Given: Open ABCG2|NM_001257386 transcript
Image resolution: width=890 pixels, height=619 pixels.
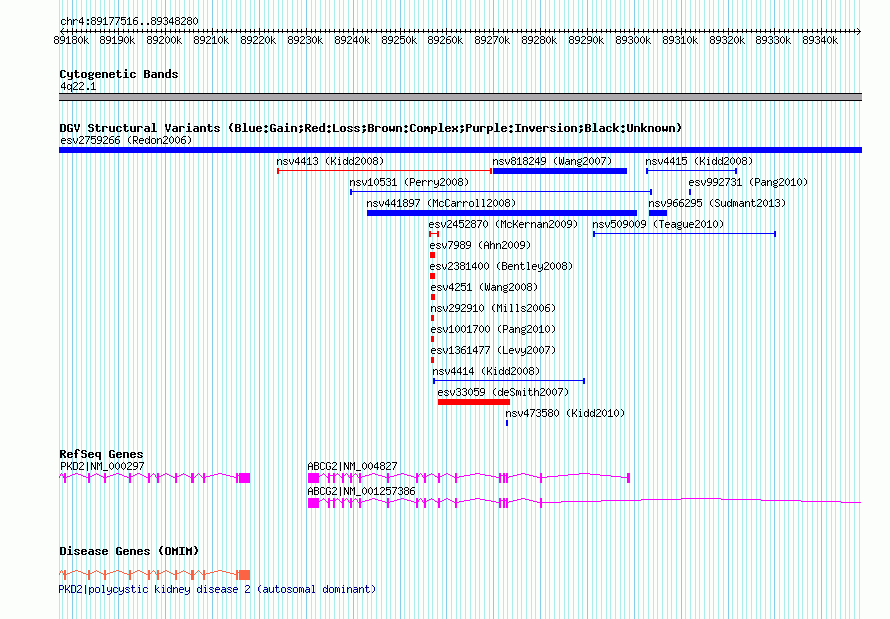Looking at the screenshot, I should [x=361, y=491].
